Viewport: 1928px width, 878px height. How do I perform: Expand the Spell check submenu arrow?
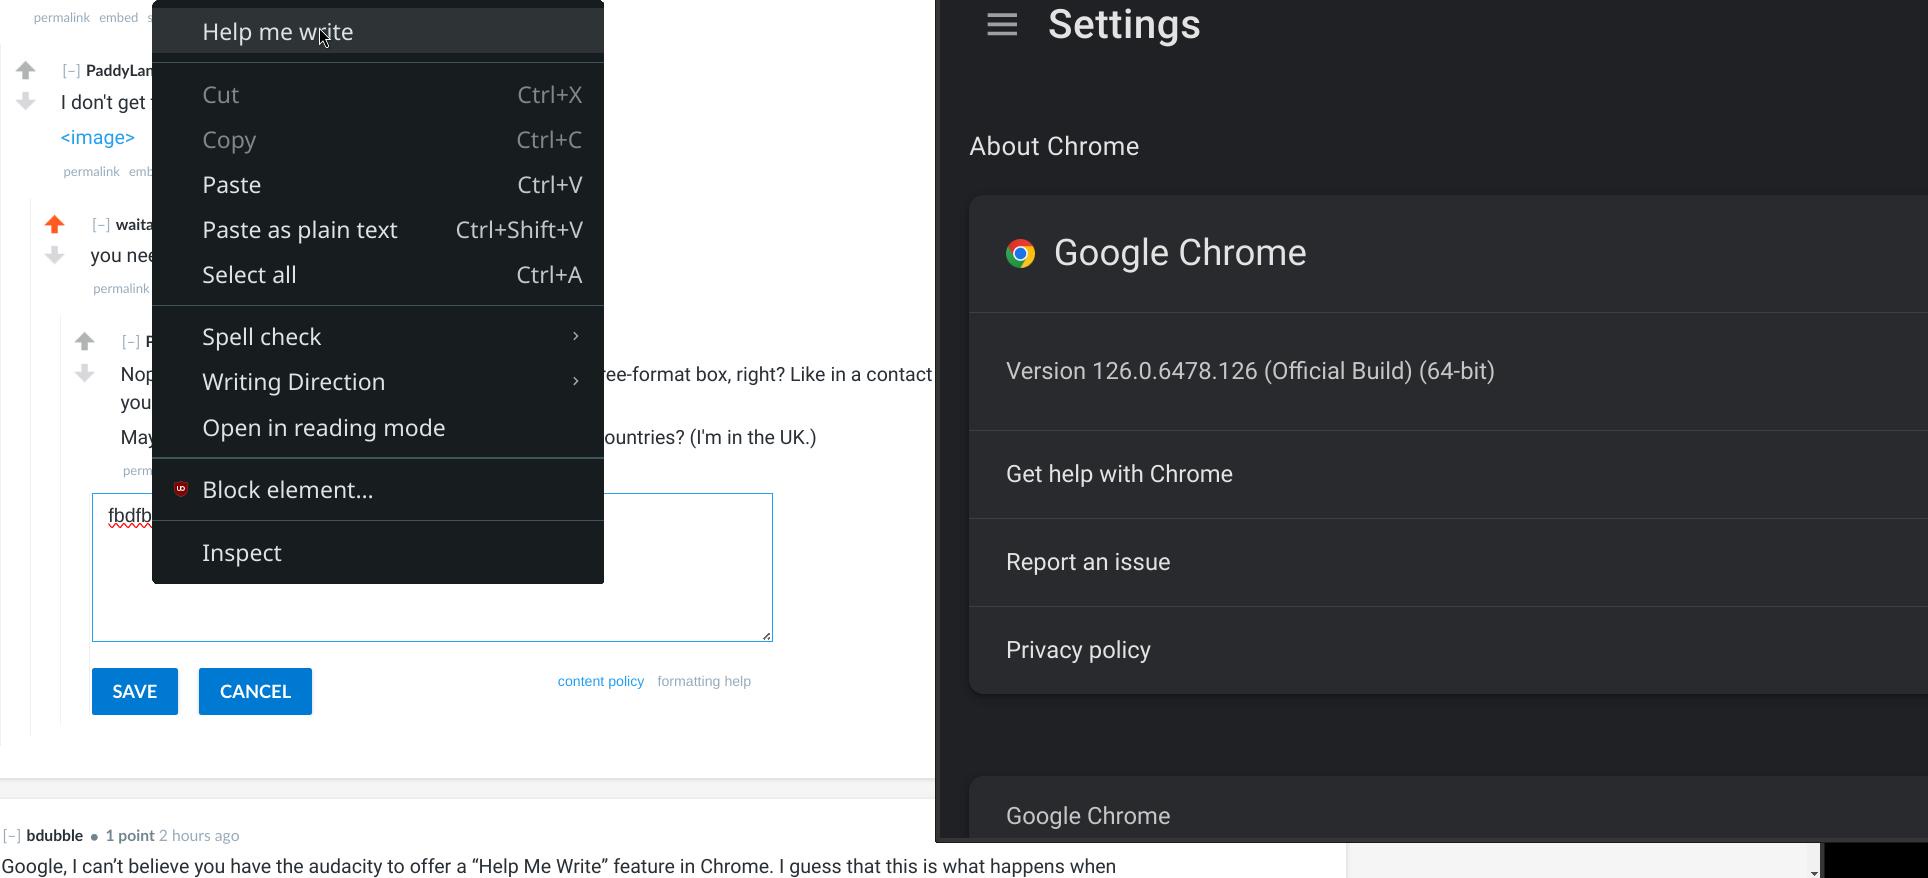[x=576, y=336]
